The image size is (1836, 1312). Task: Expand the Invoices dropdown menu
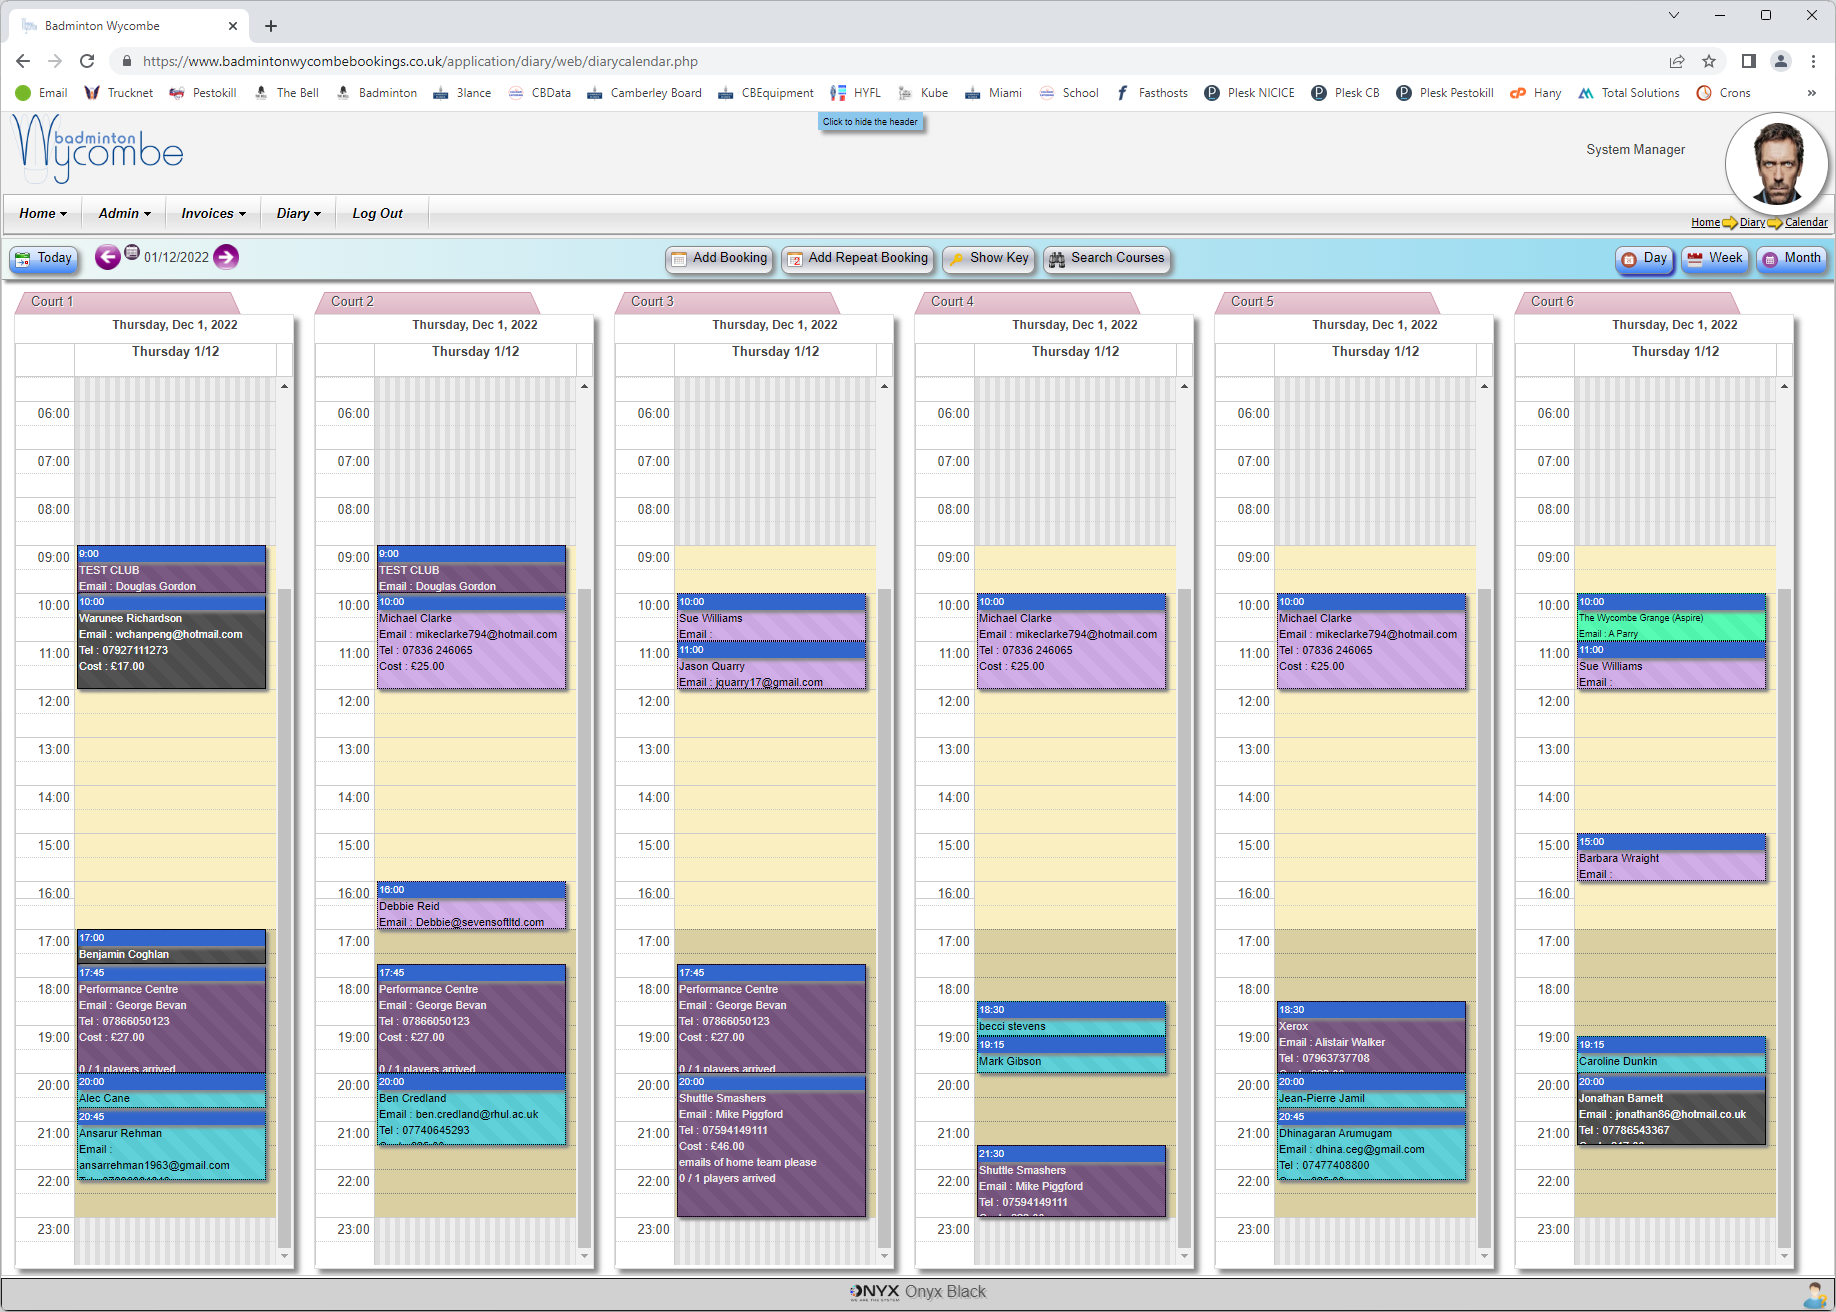point(213,214)
